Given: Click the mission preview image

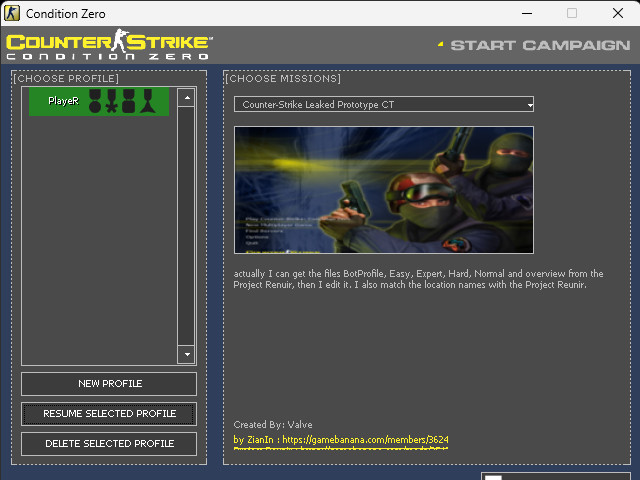Looking at the screenshot, I should click(x=384, y=190).
